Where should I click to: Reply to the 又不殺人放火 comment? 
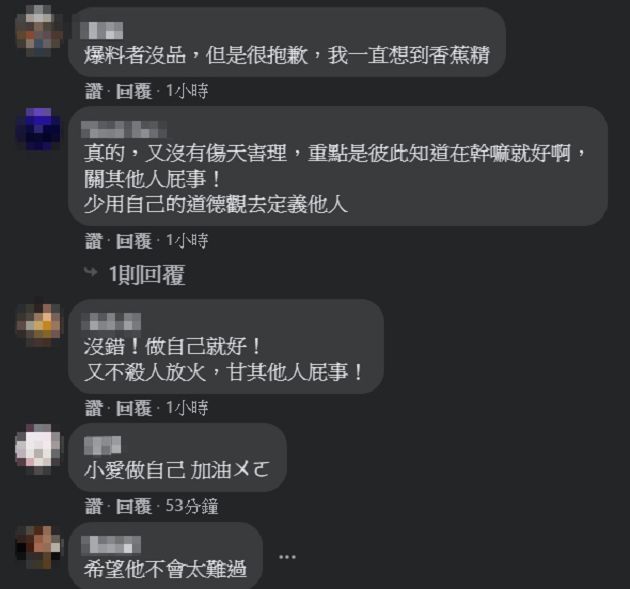(x=133, y=408)
